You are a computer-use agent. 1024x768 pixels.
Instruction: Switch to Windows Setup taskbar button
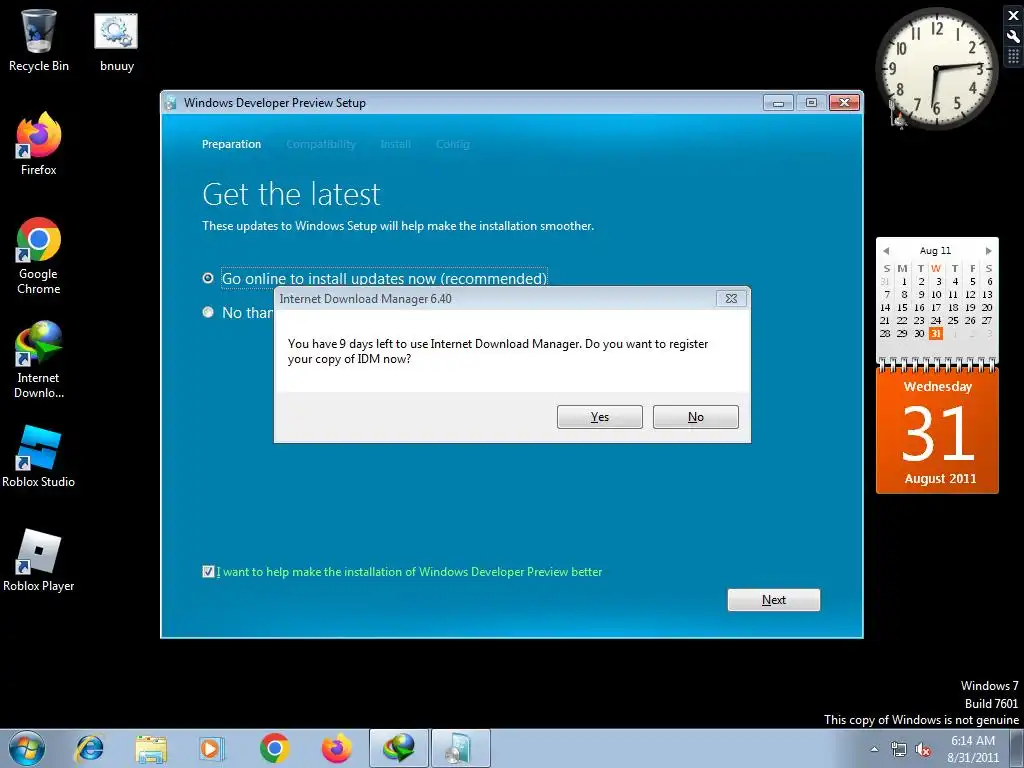tap(460, 748)
